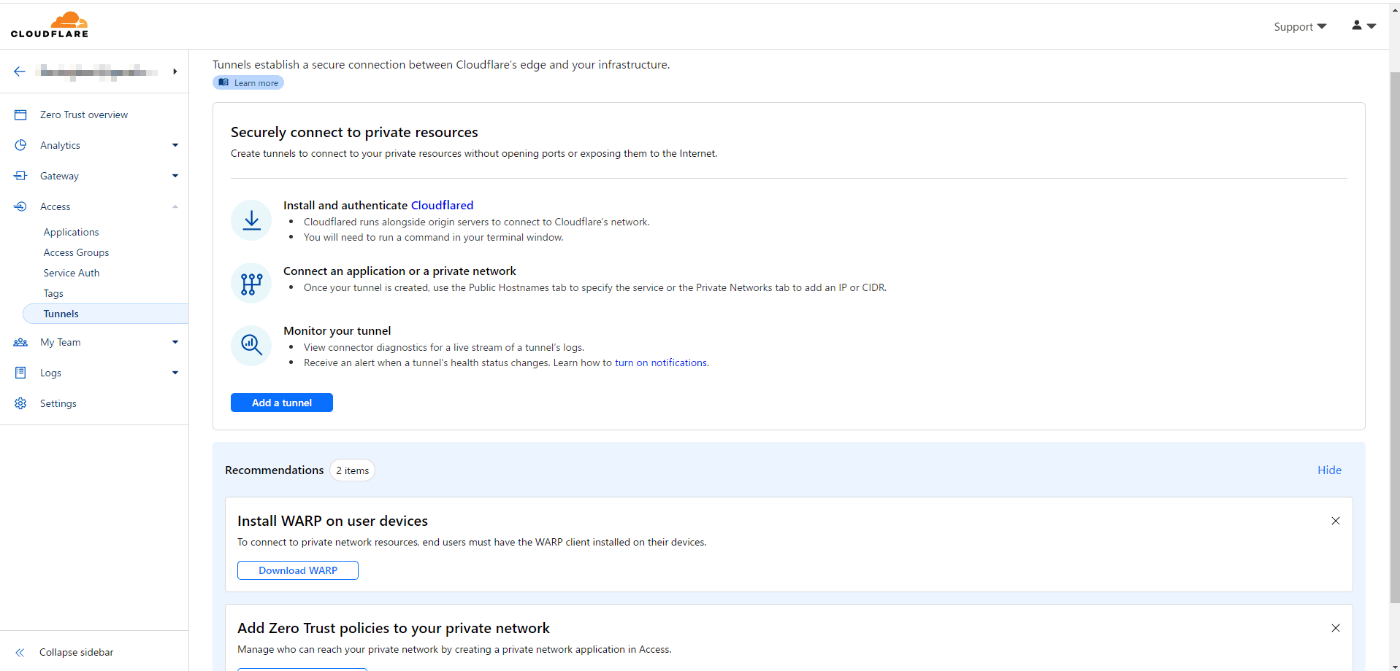Image resolution: width=1400 pixels, height=671 pixels.
Task: Click the Zero Trust overview window icon
Action: [20, 115]
